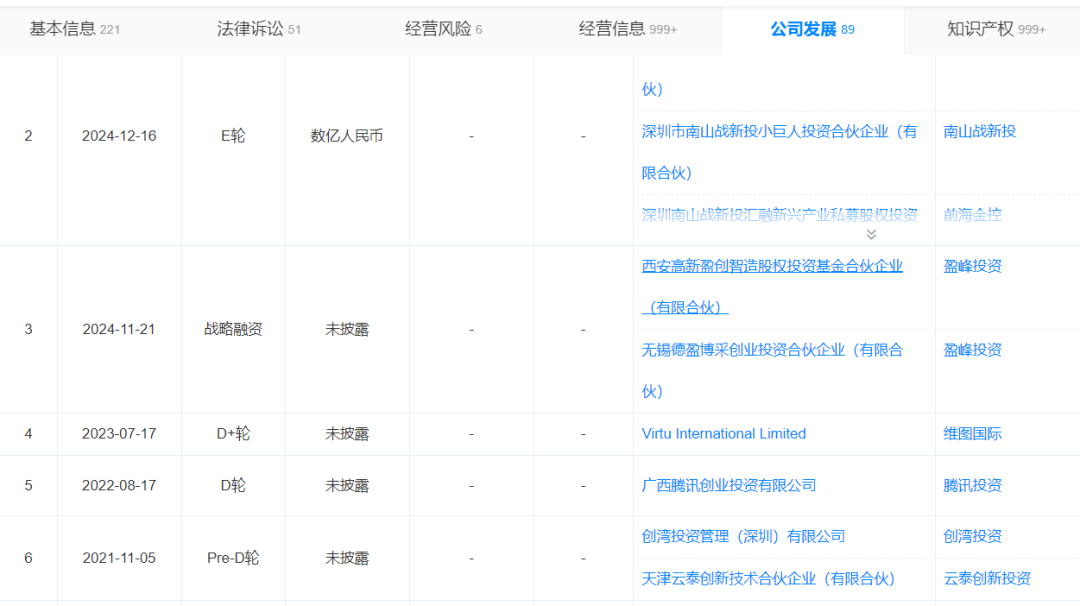
Task: Select the date 2022-08-17 cell
Action: 119,485
